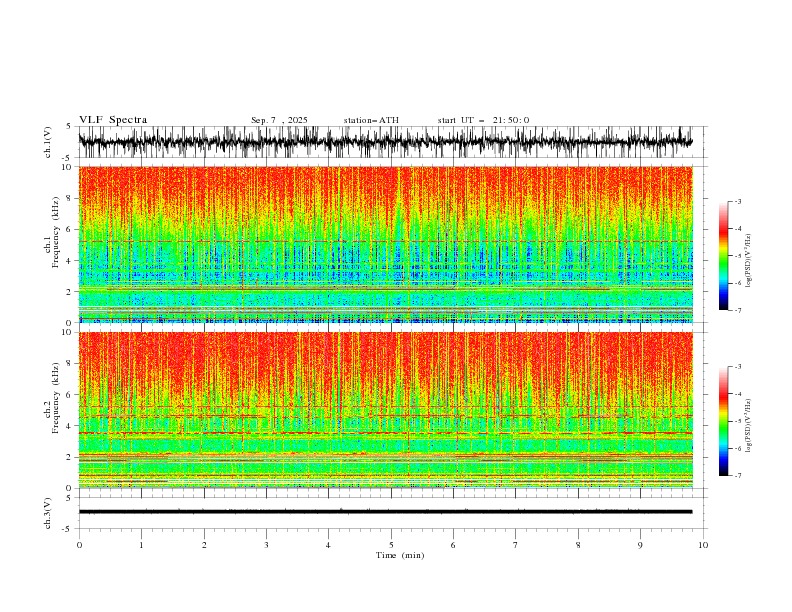Click inside the ch.1 spectrogram panel
The image size is (792, 612).
pyautogui.click(x=385, y=244)
